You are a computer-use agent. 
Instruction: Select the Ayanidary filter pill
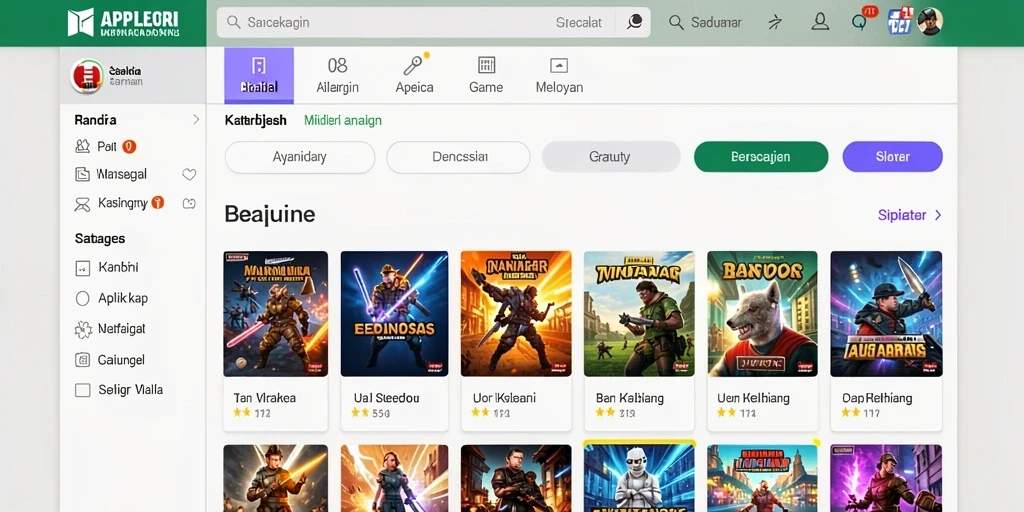[x=300, y=157]
